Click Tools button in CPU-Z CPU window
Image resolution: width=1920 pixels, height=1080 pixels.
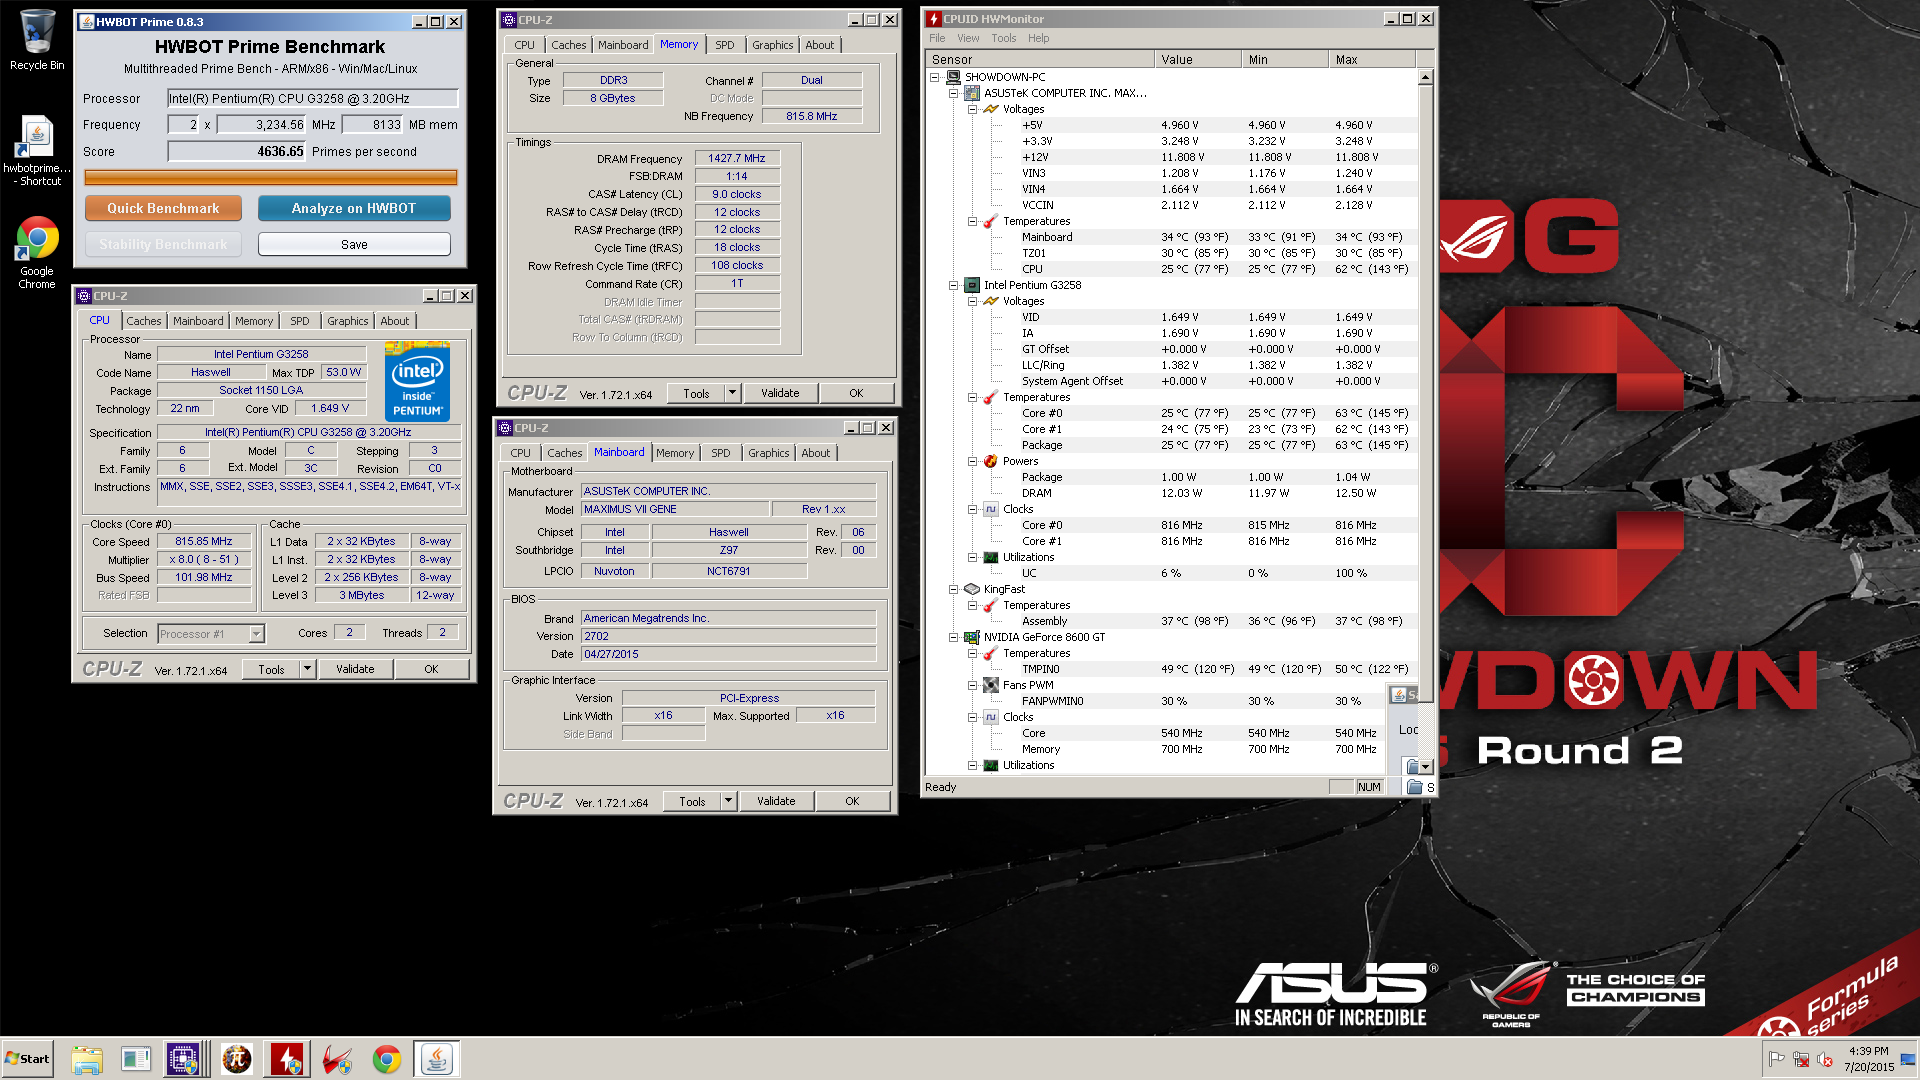[x=271, y=669]
